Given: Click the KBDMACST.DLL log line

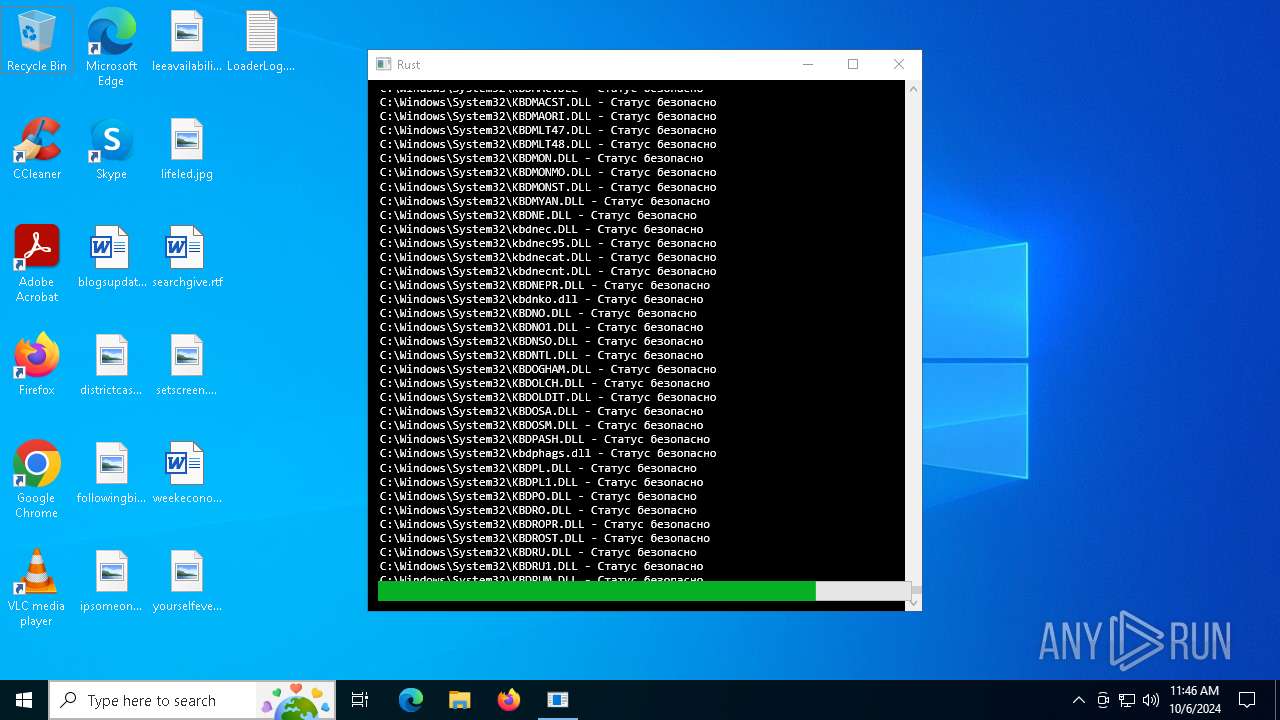Looking at the screenshot, I should pos(548,102).
